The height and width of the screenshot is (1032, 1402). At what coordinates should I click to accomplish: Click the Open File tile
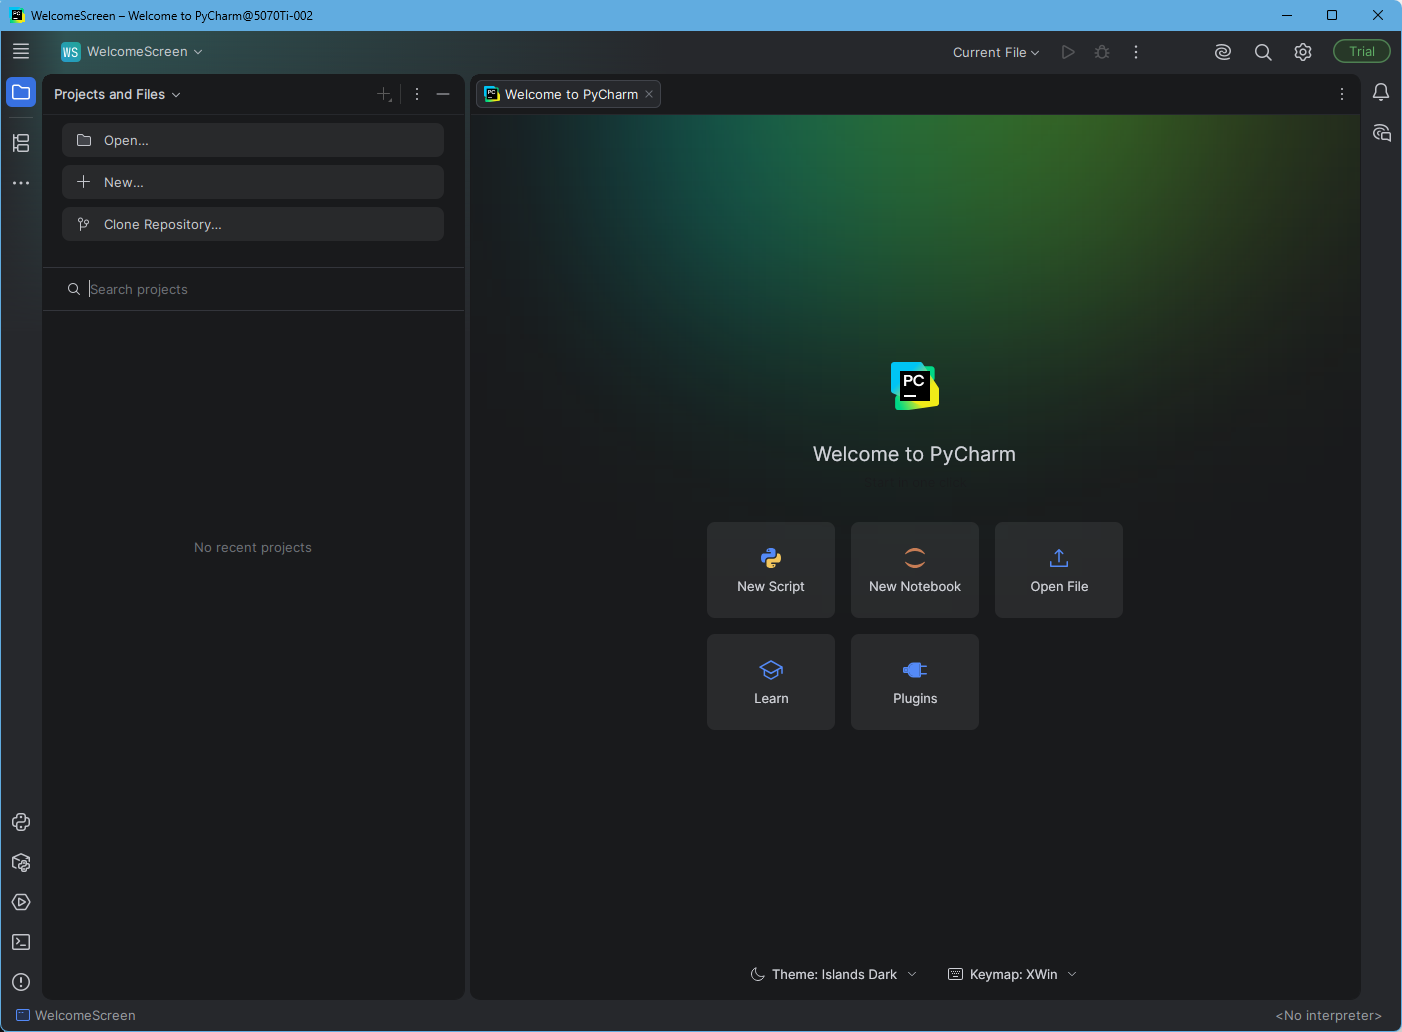tap(1059, 570)
